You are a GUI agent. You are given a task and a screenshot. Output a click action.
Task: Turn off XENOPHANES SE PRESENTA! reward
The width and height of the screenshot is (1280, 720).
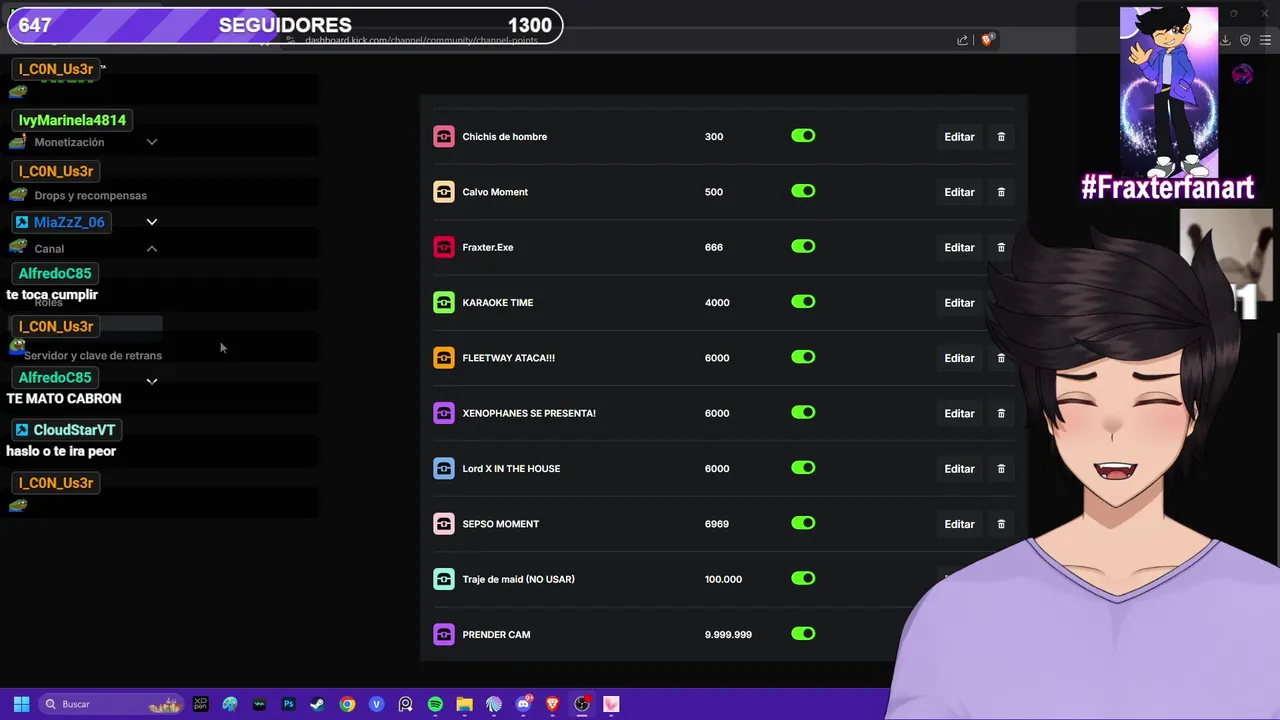point(803,412)
